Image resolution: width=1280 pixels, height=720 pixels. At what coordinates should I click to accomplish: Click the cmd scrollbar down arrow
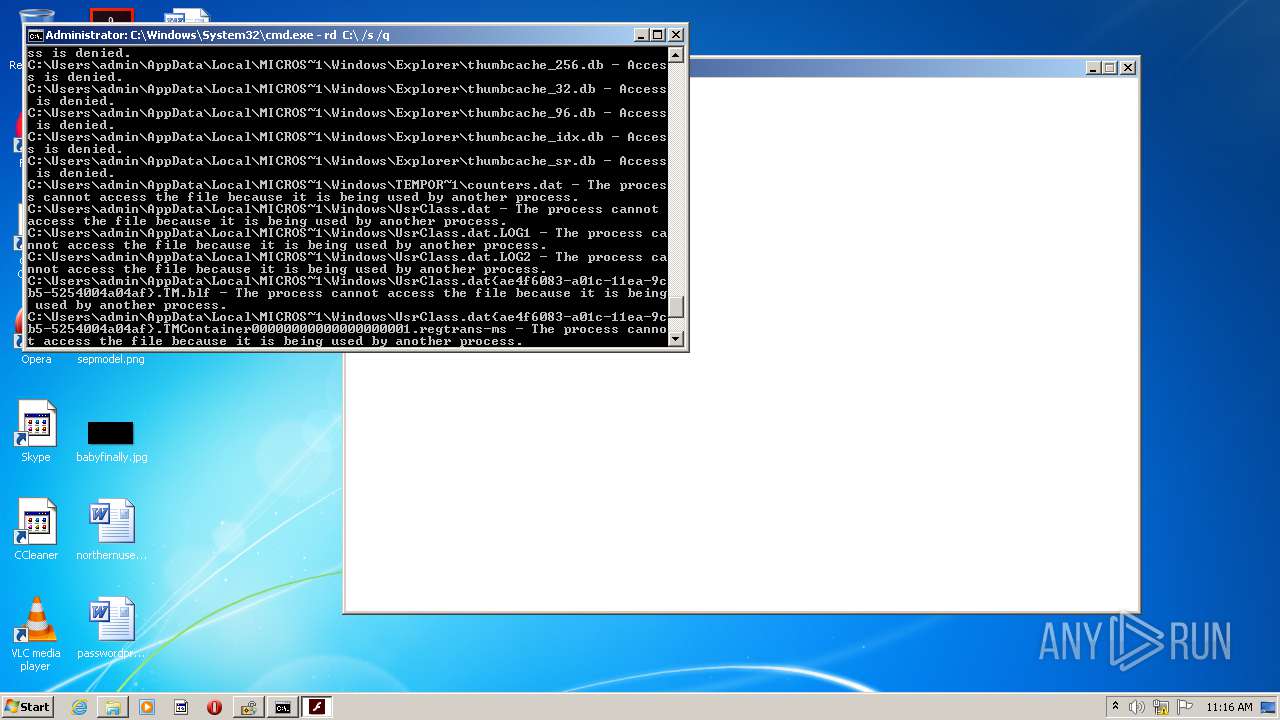(676, 339)
